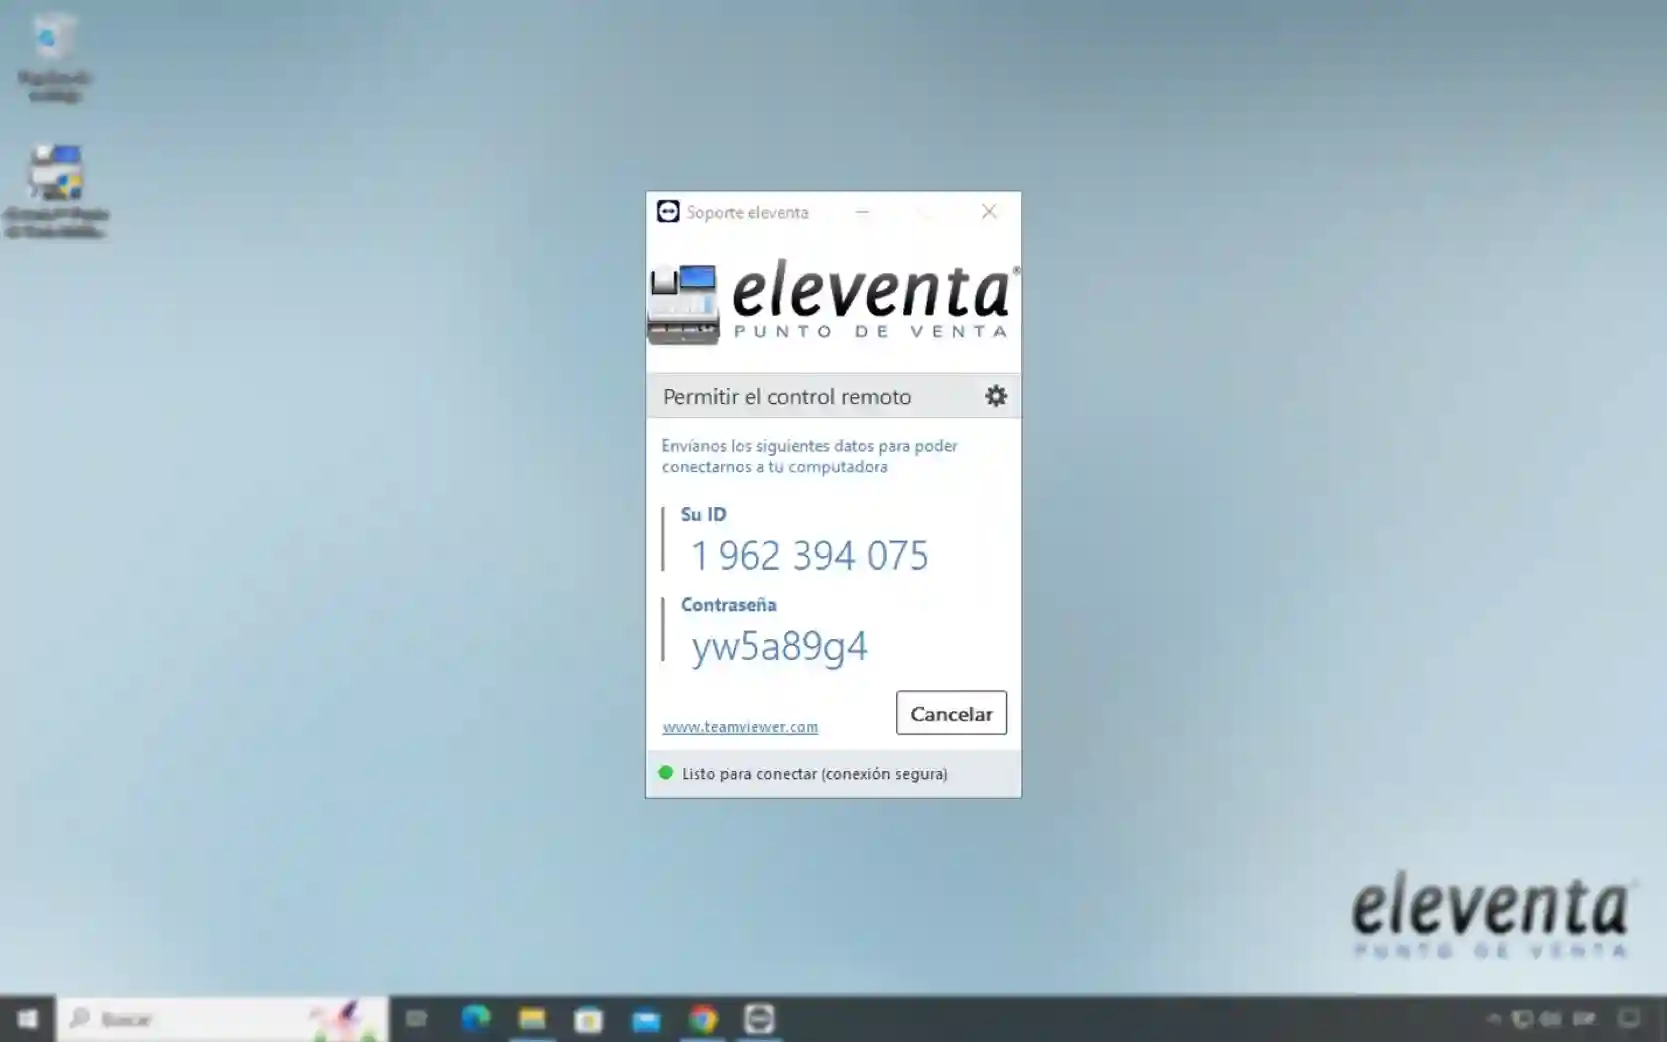1667x1042 pixels.
Task: Open the Mail app from the taskbar
Action: point(646,1019)
